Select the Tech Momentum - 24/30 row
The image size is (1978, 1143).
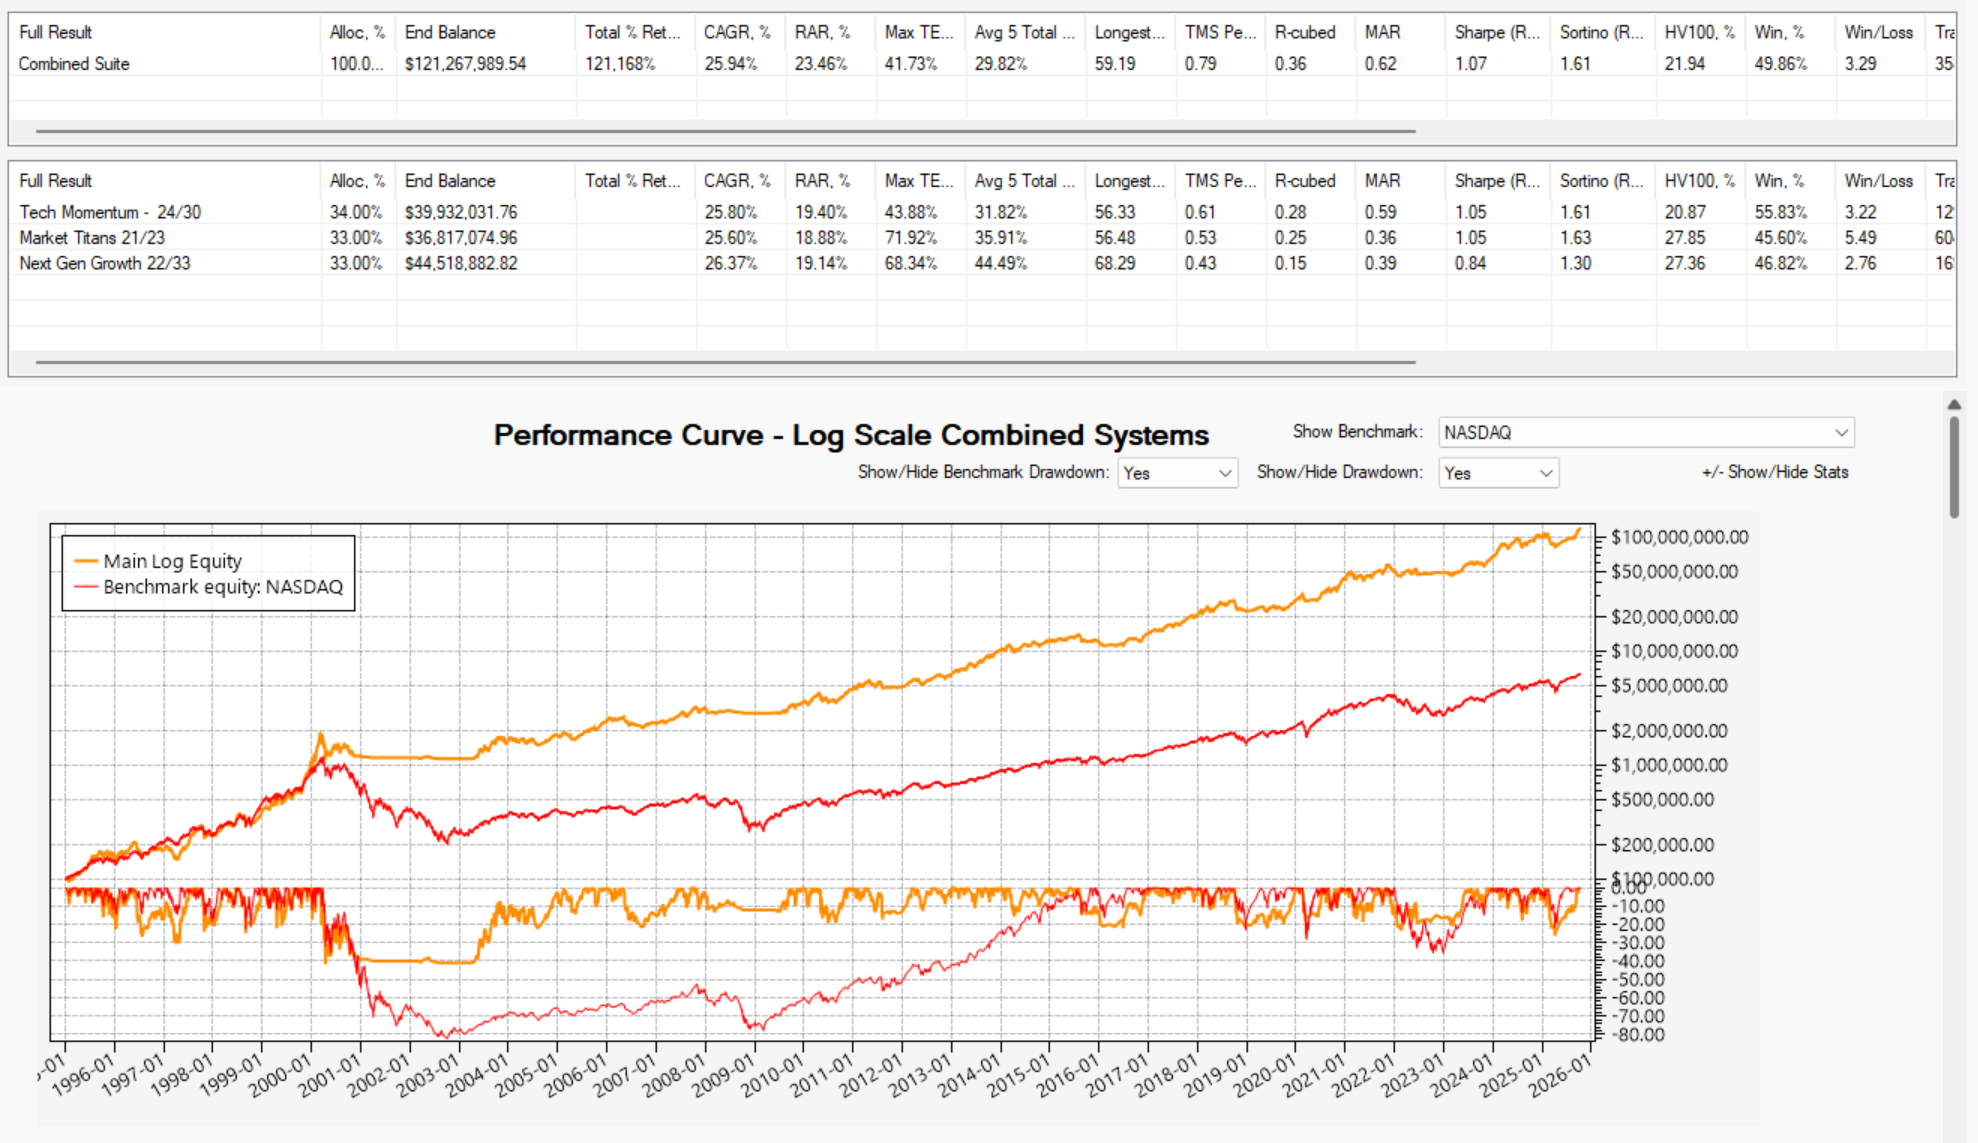click(x=980, y=212)
